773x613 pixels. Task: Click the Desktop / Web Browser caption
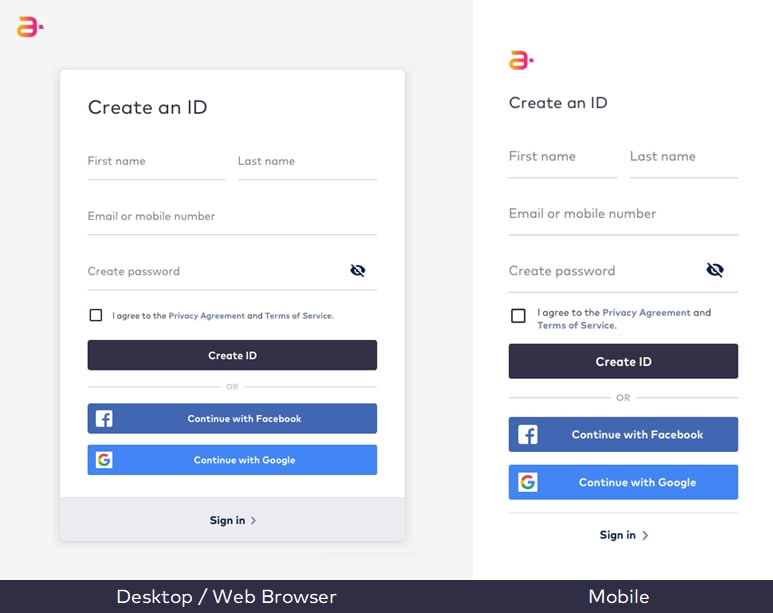(x=226, y=597)
